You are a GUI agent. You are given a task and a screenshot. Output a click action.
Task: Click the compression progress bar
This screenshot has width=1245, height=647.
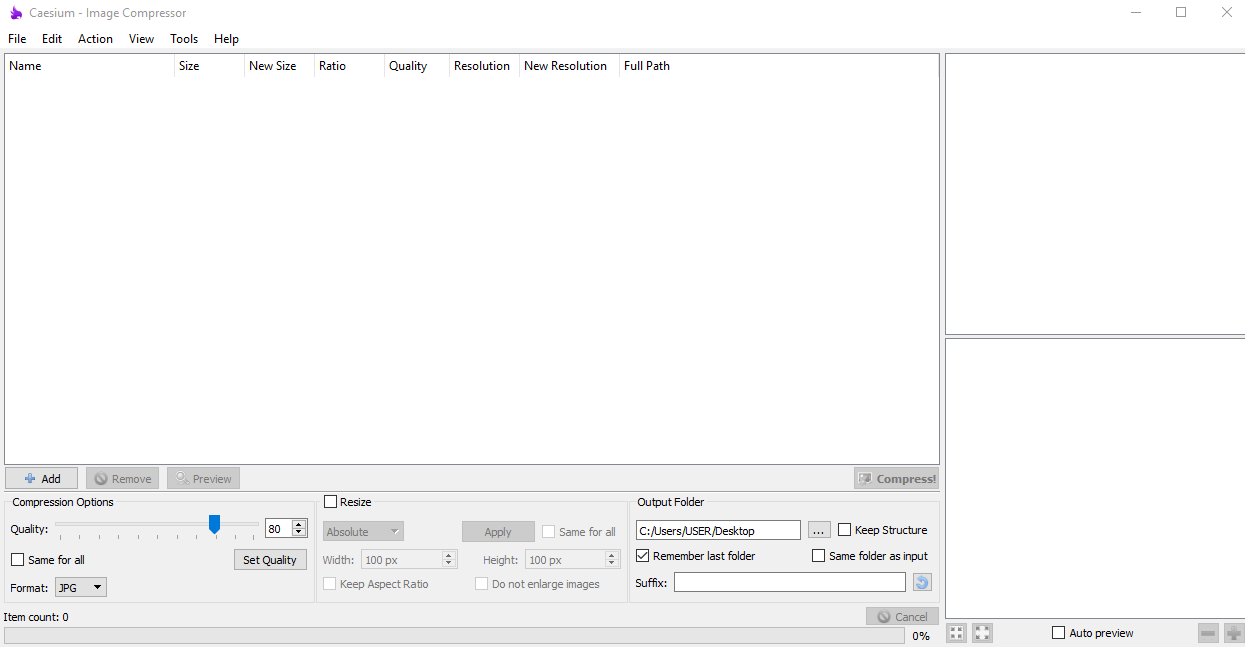455,636
